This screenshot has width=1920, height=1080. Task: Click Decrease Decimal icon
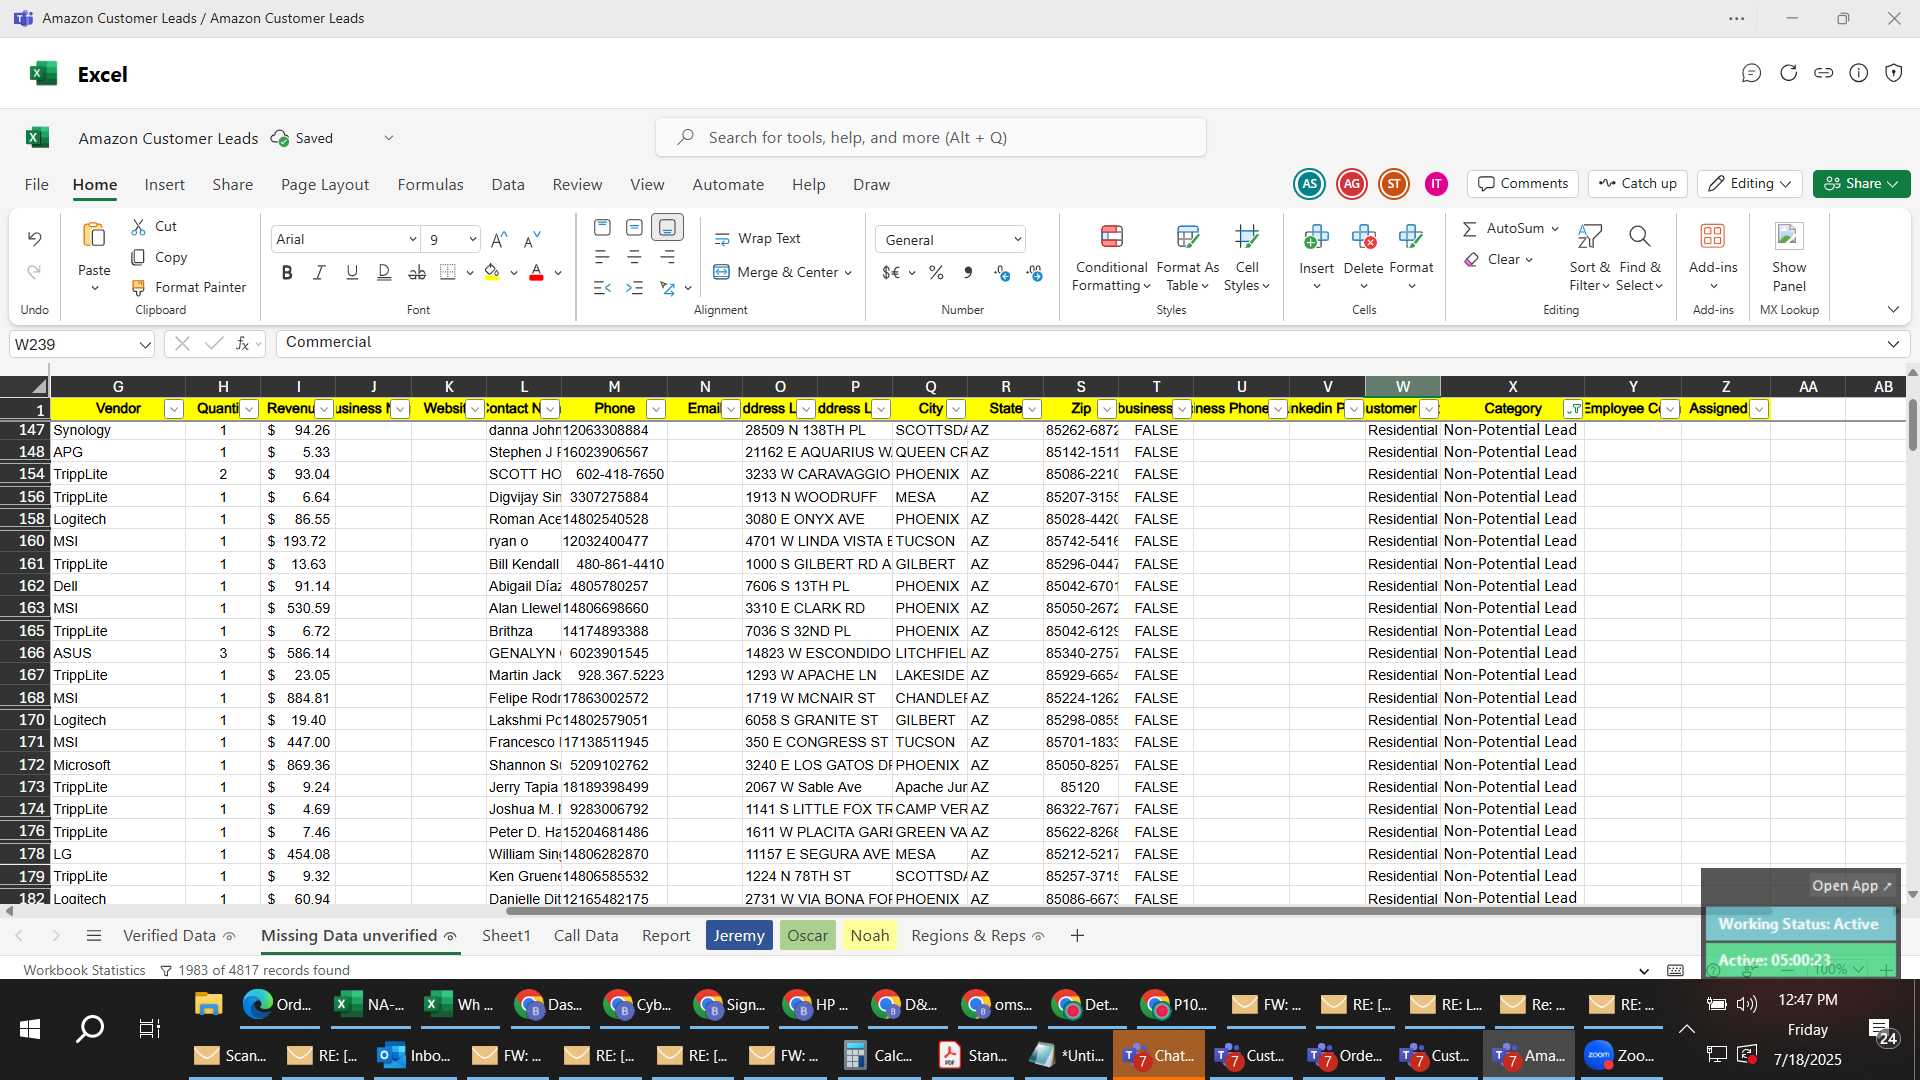pyautogui.click(x=1034, y=272)
